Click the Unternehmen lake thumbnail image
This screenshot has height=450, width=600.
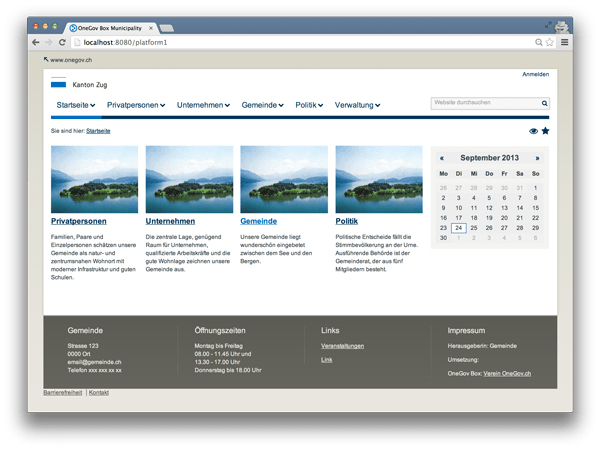click(x=189, y=179)
